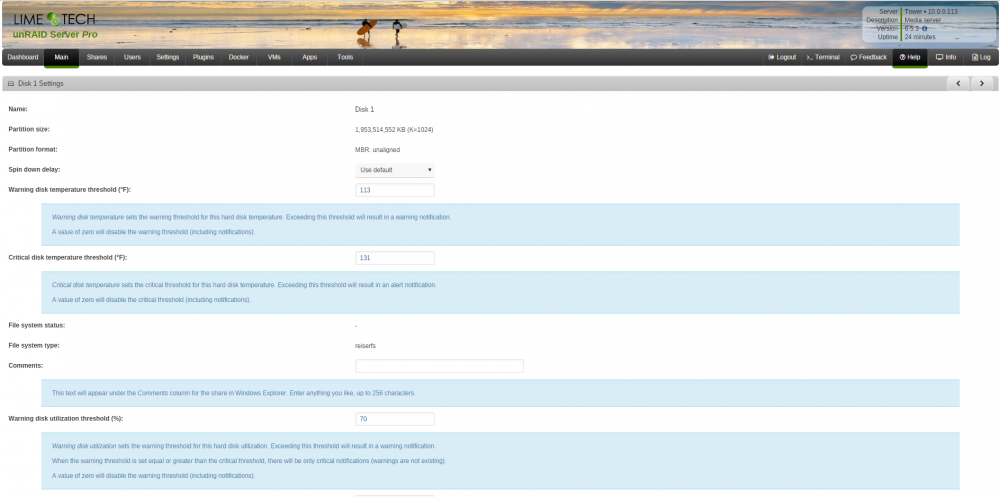Click the 'MBR: unaligned' partition format value
Screen dimensions: 1000x497
click(377, 149)
